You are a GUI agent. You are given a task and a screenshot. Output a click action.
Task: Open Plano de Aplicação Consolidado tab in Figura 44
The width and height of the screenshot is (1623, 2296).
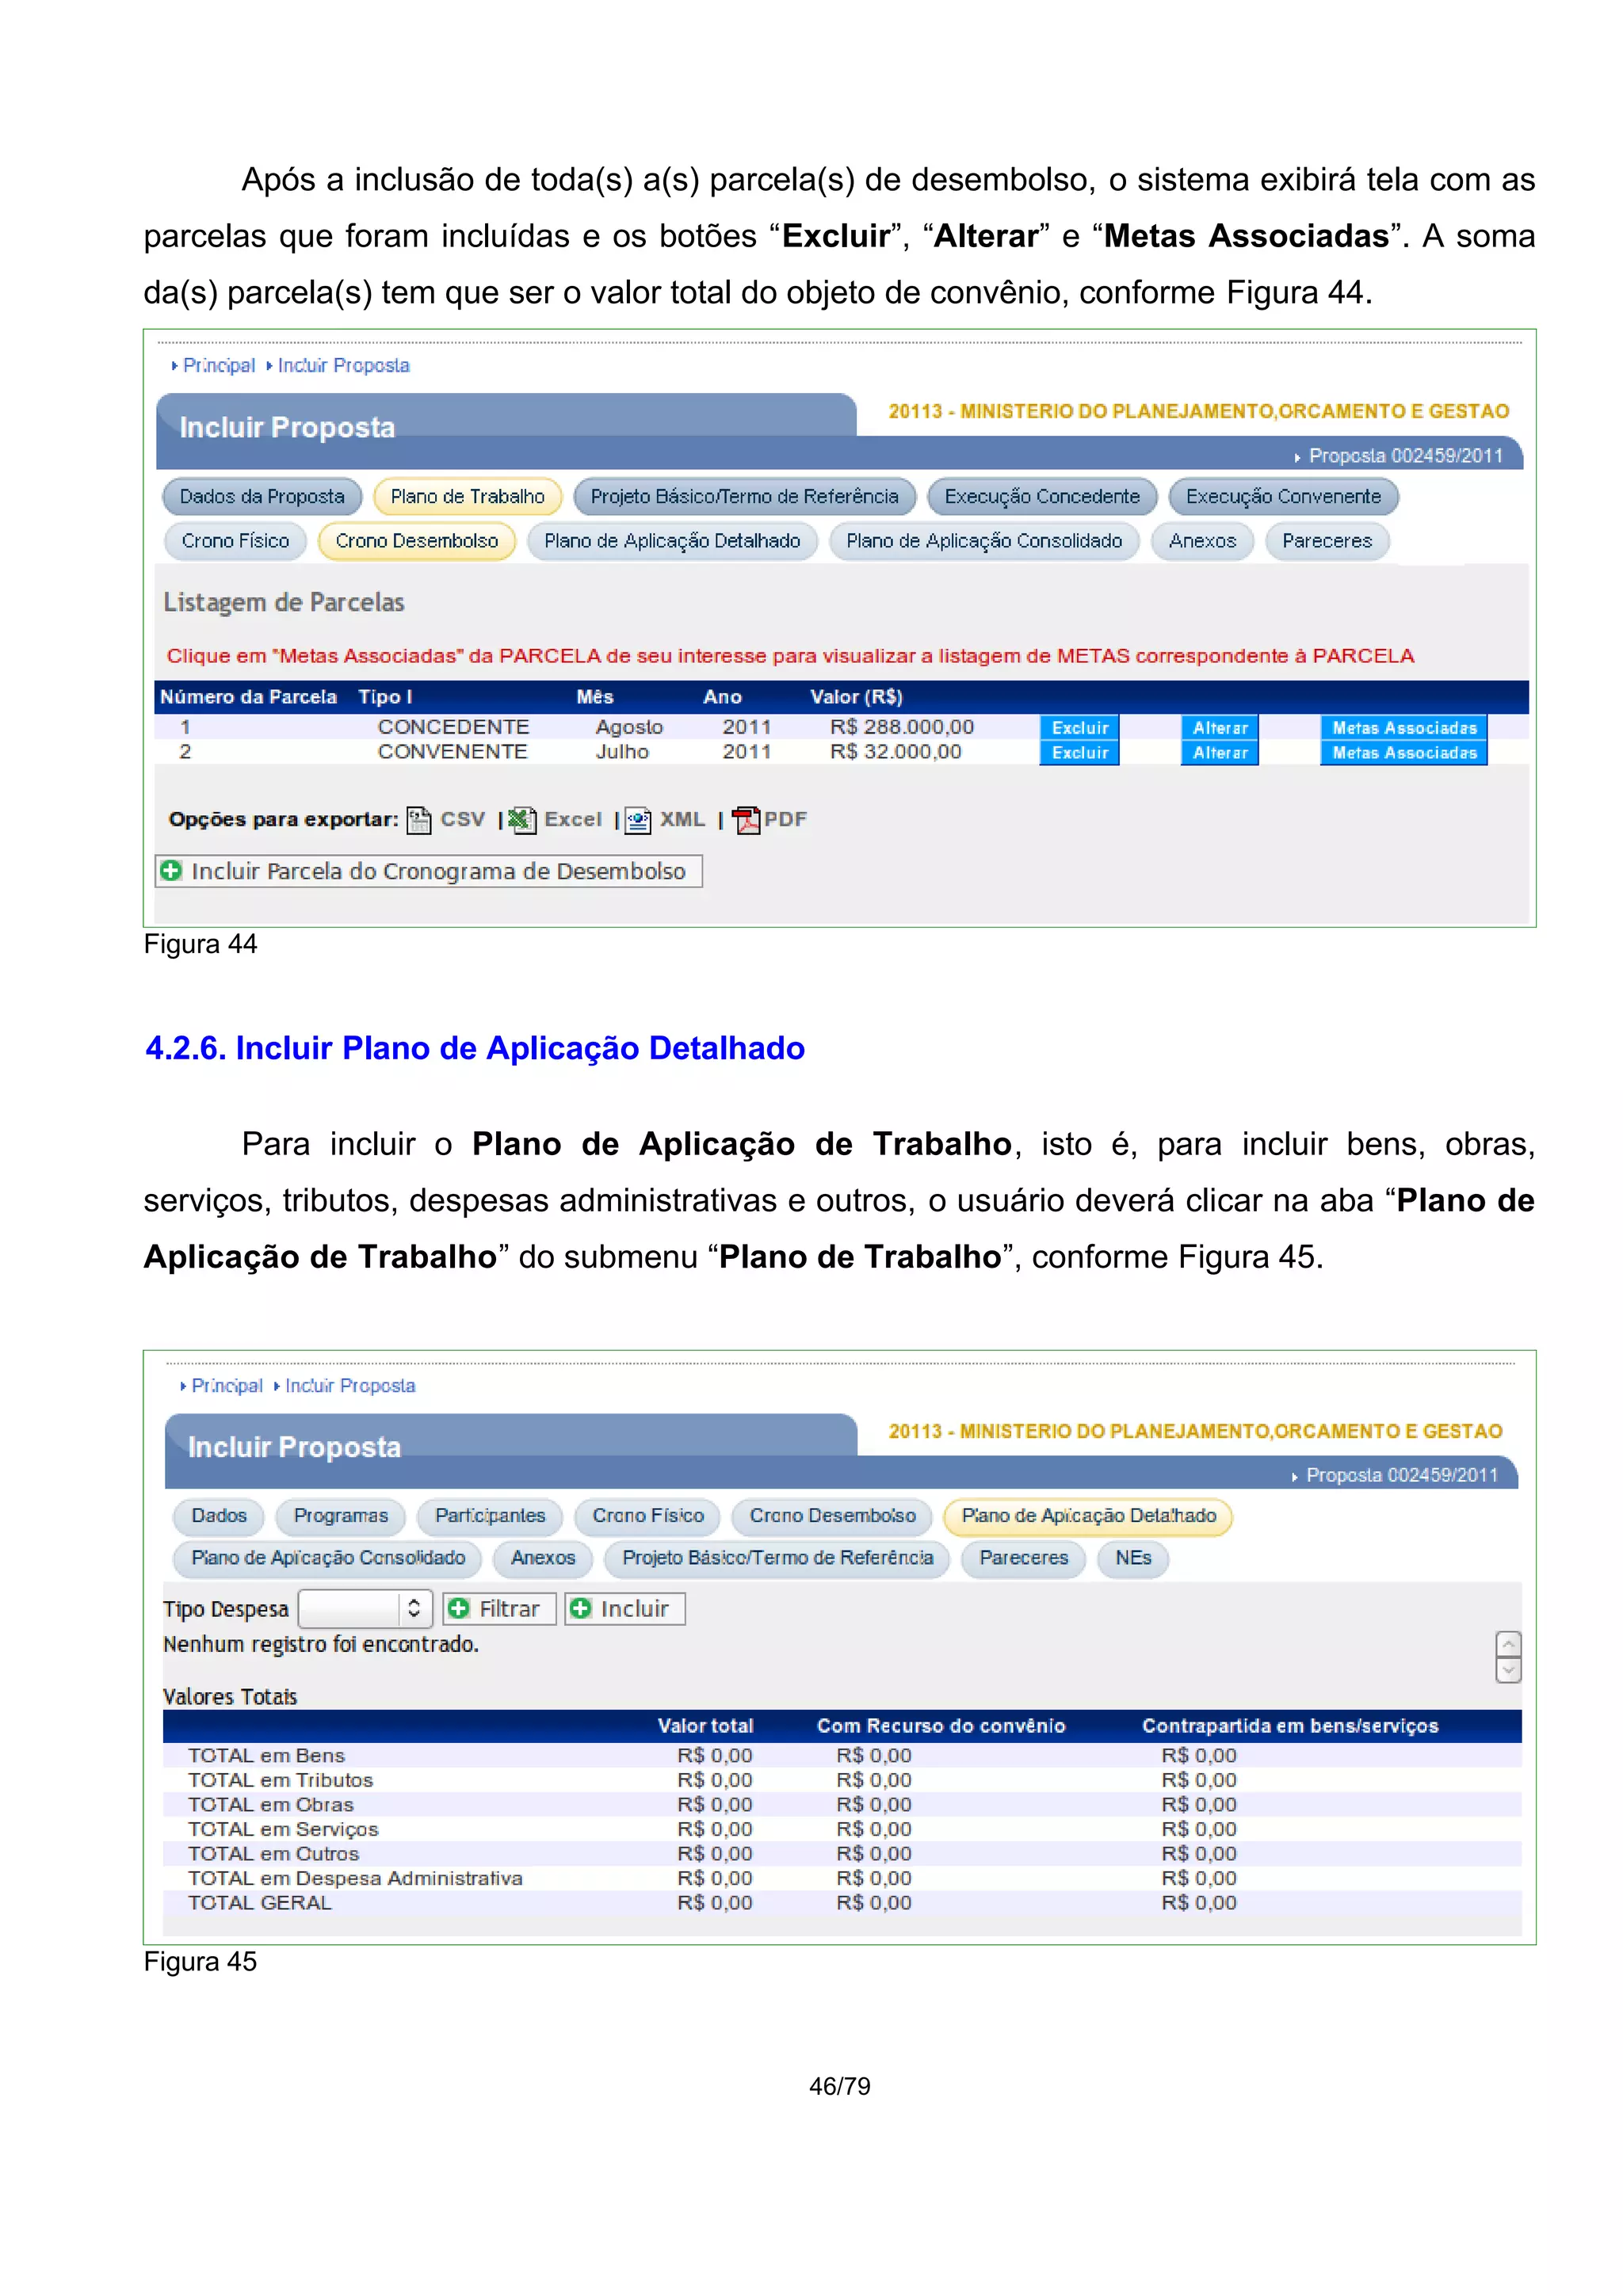(984, 541)
